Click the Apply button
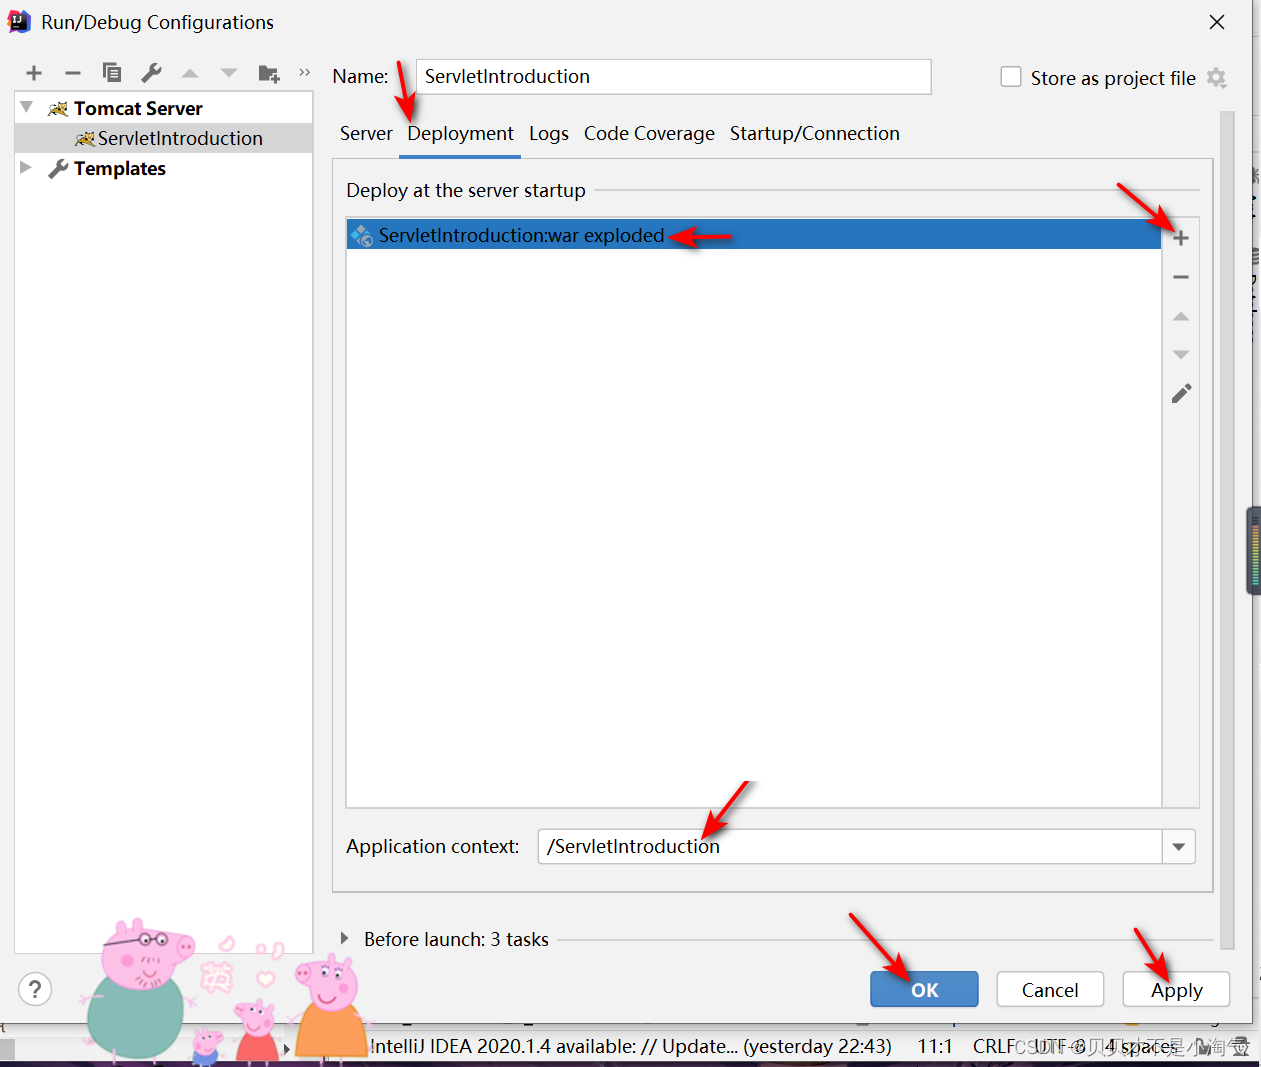This screenshot has width=1261, height=1067. [1176, 989]
